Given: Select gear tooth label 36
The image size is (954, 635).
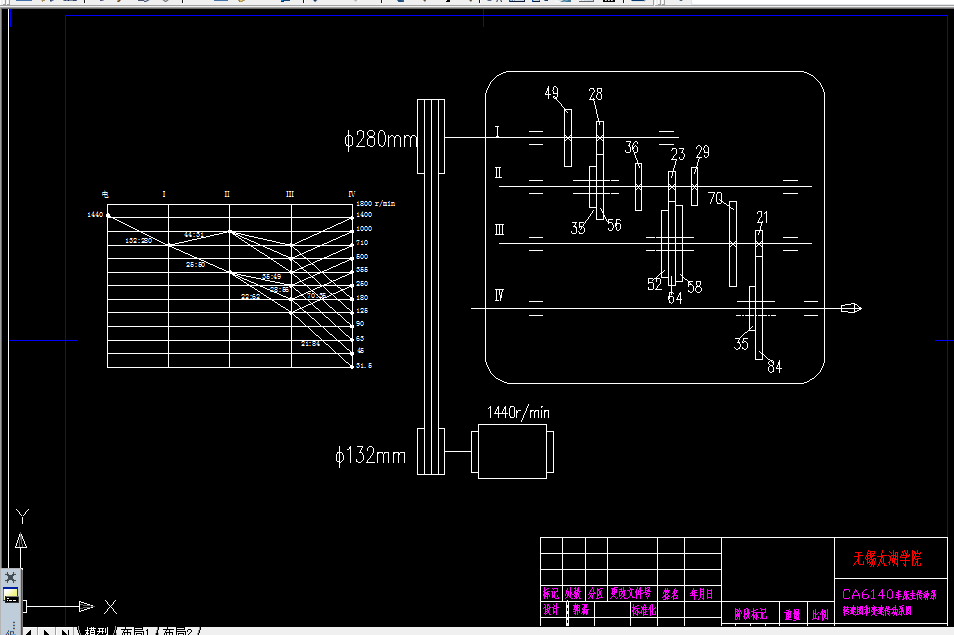Looking at the screenshot, I should click(x=632, y=148).
